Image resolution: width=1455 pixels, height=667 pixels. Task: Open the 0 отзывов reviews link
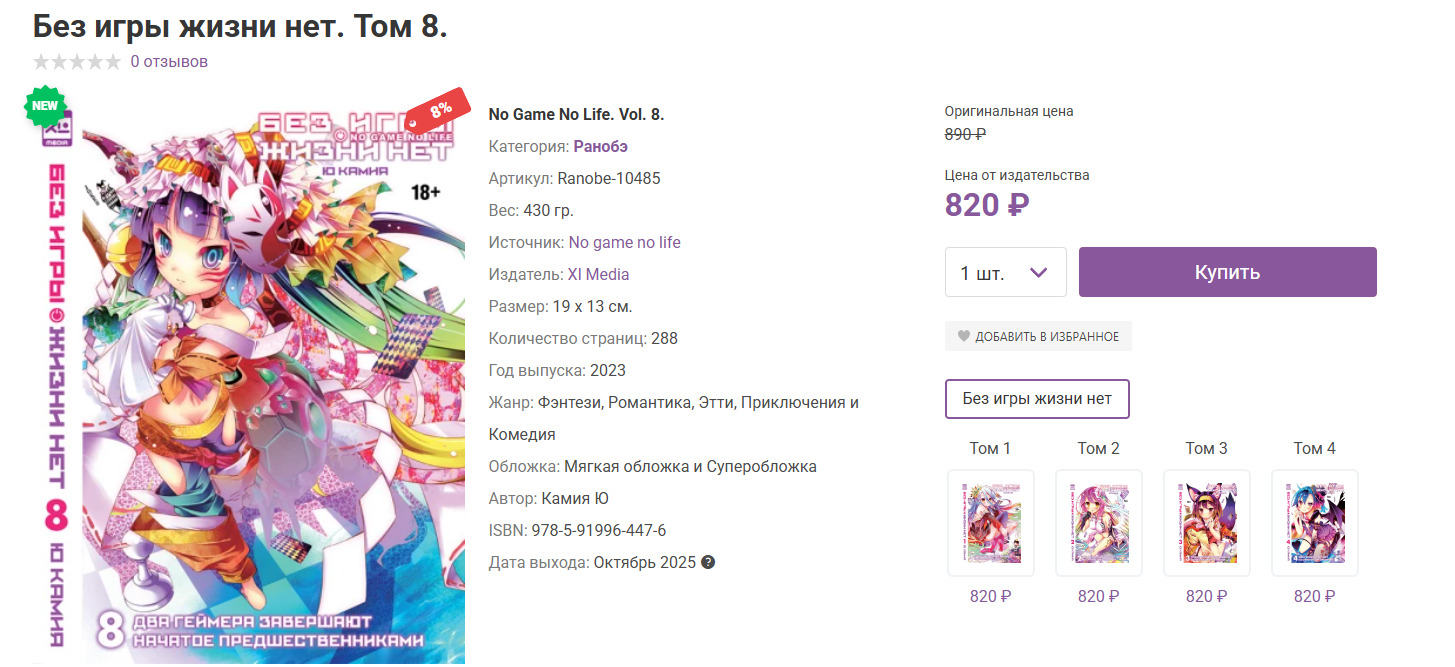click(x=169, y=62)
